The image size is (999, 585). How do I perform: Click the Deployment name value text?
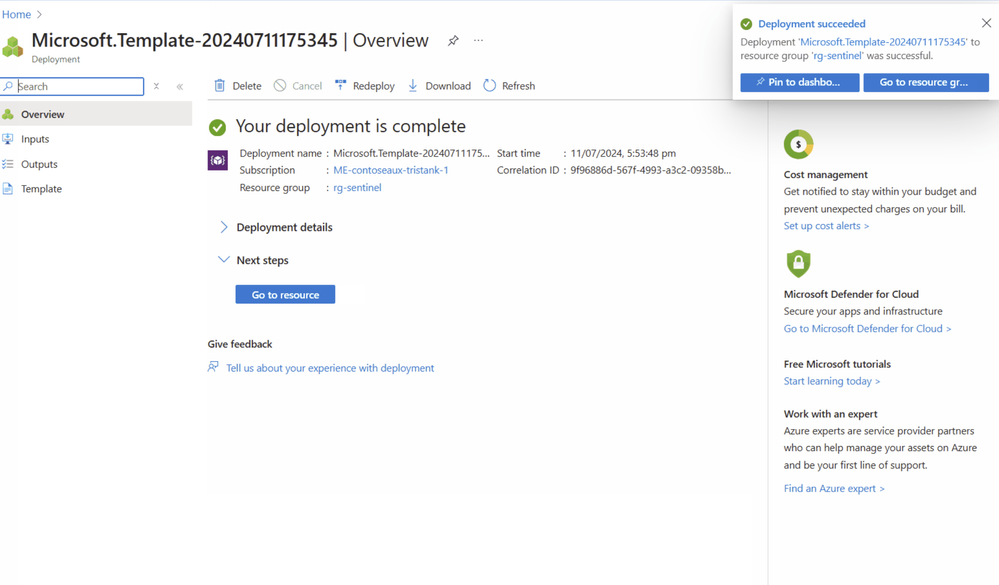point(412,153)
